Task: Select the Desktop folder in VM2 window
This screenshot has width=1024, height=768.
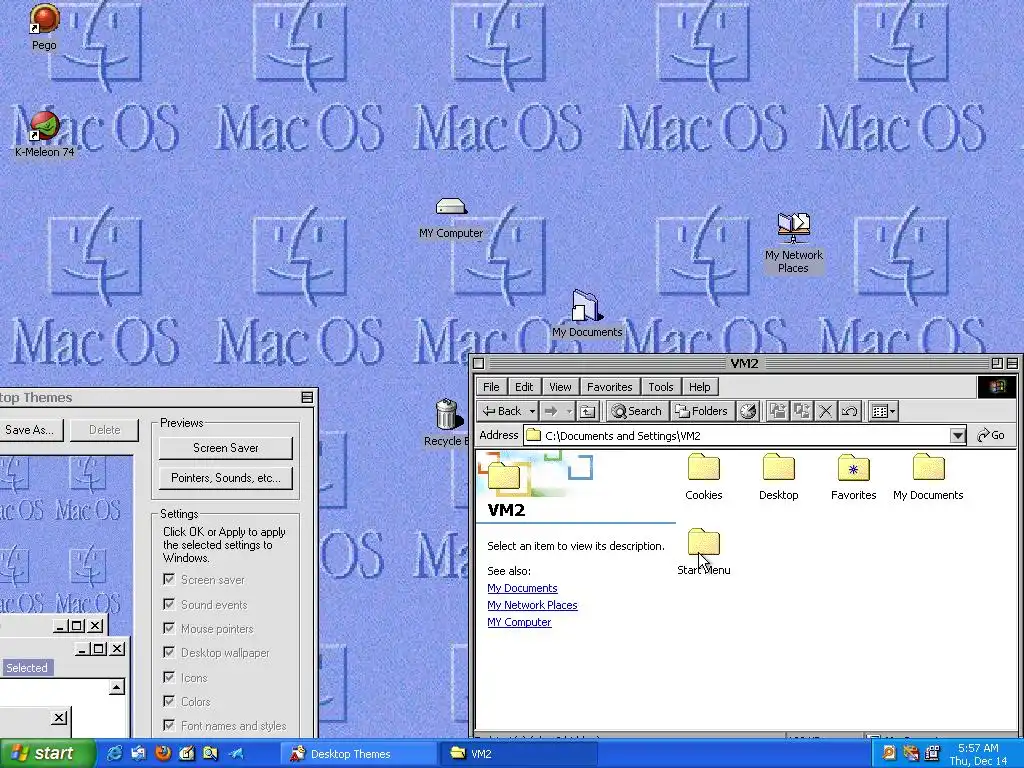Action: click(778, 468)
